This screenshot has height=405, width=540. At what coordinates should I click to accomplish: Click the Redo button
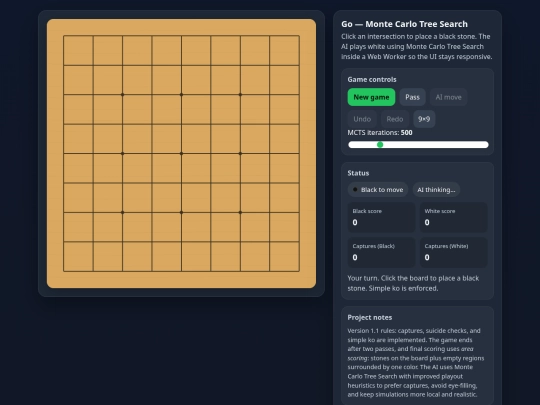click(x=395, y=119)
